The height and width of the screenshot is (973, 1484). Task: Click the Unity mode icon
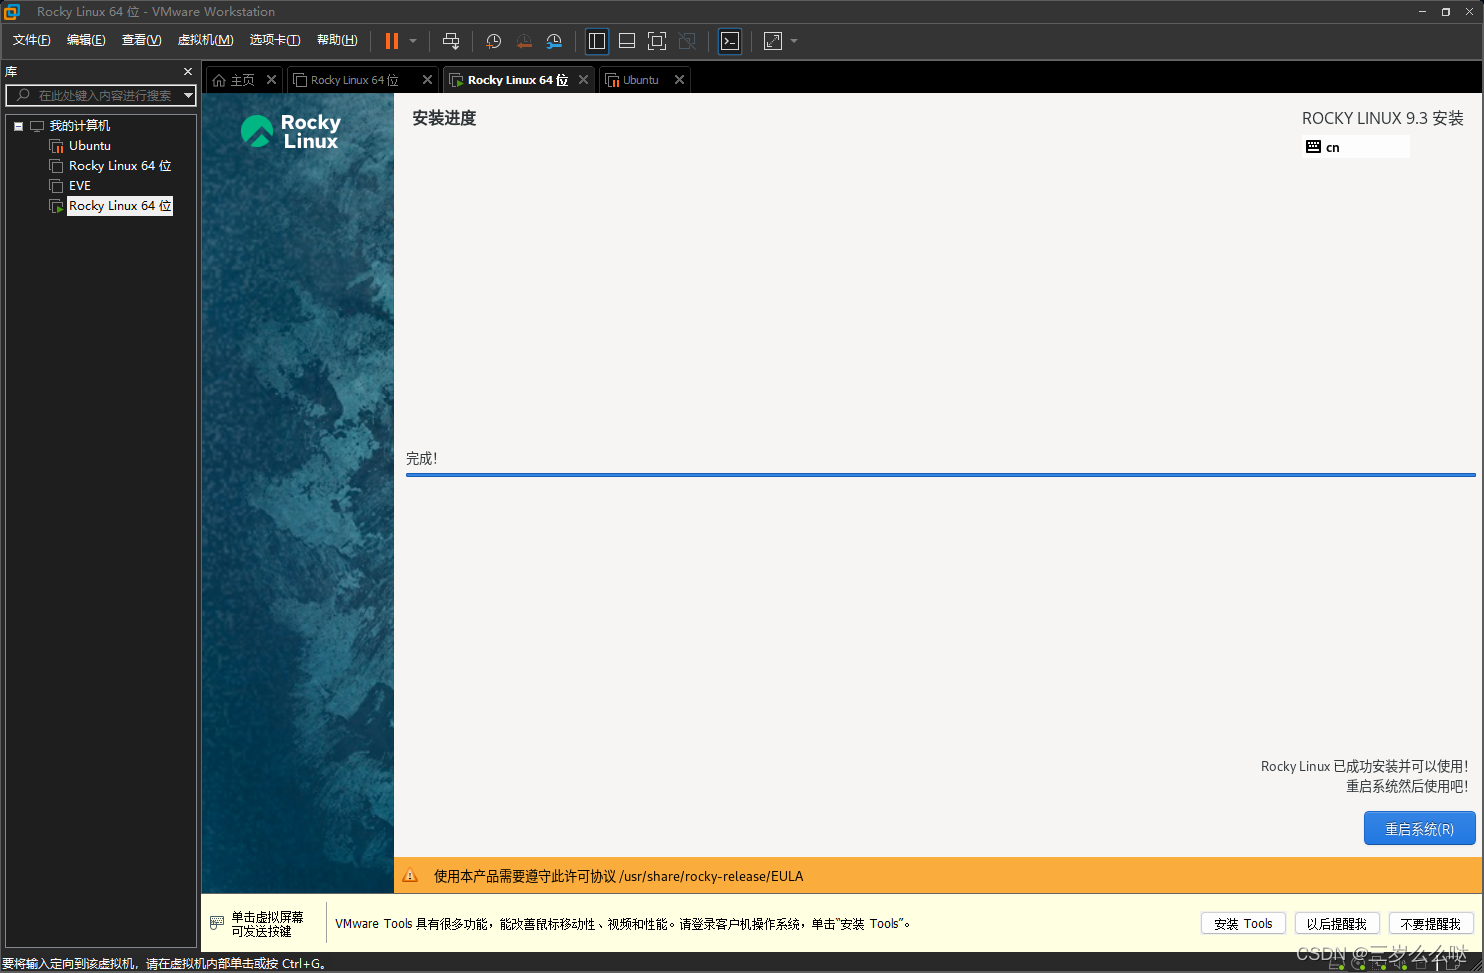[687, 41]
